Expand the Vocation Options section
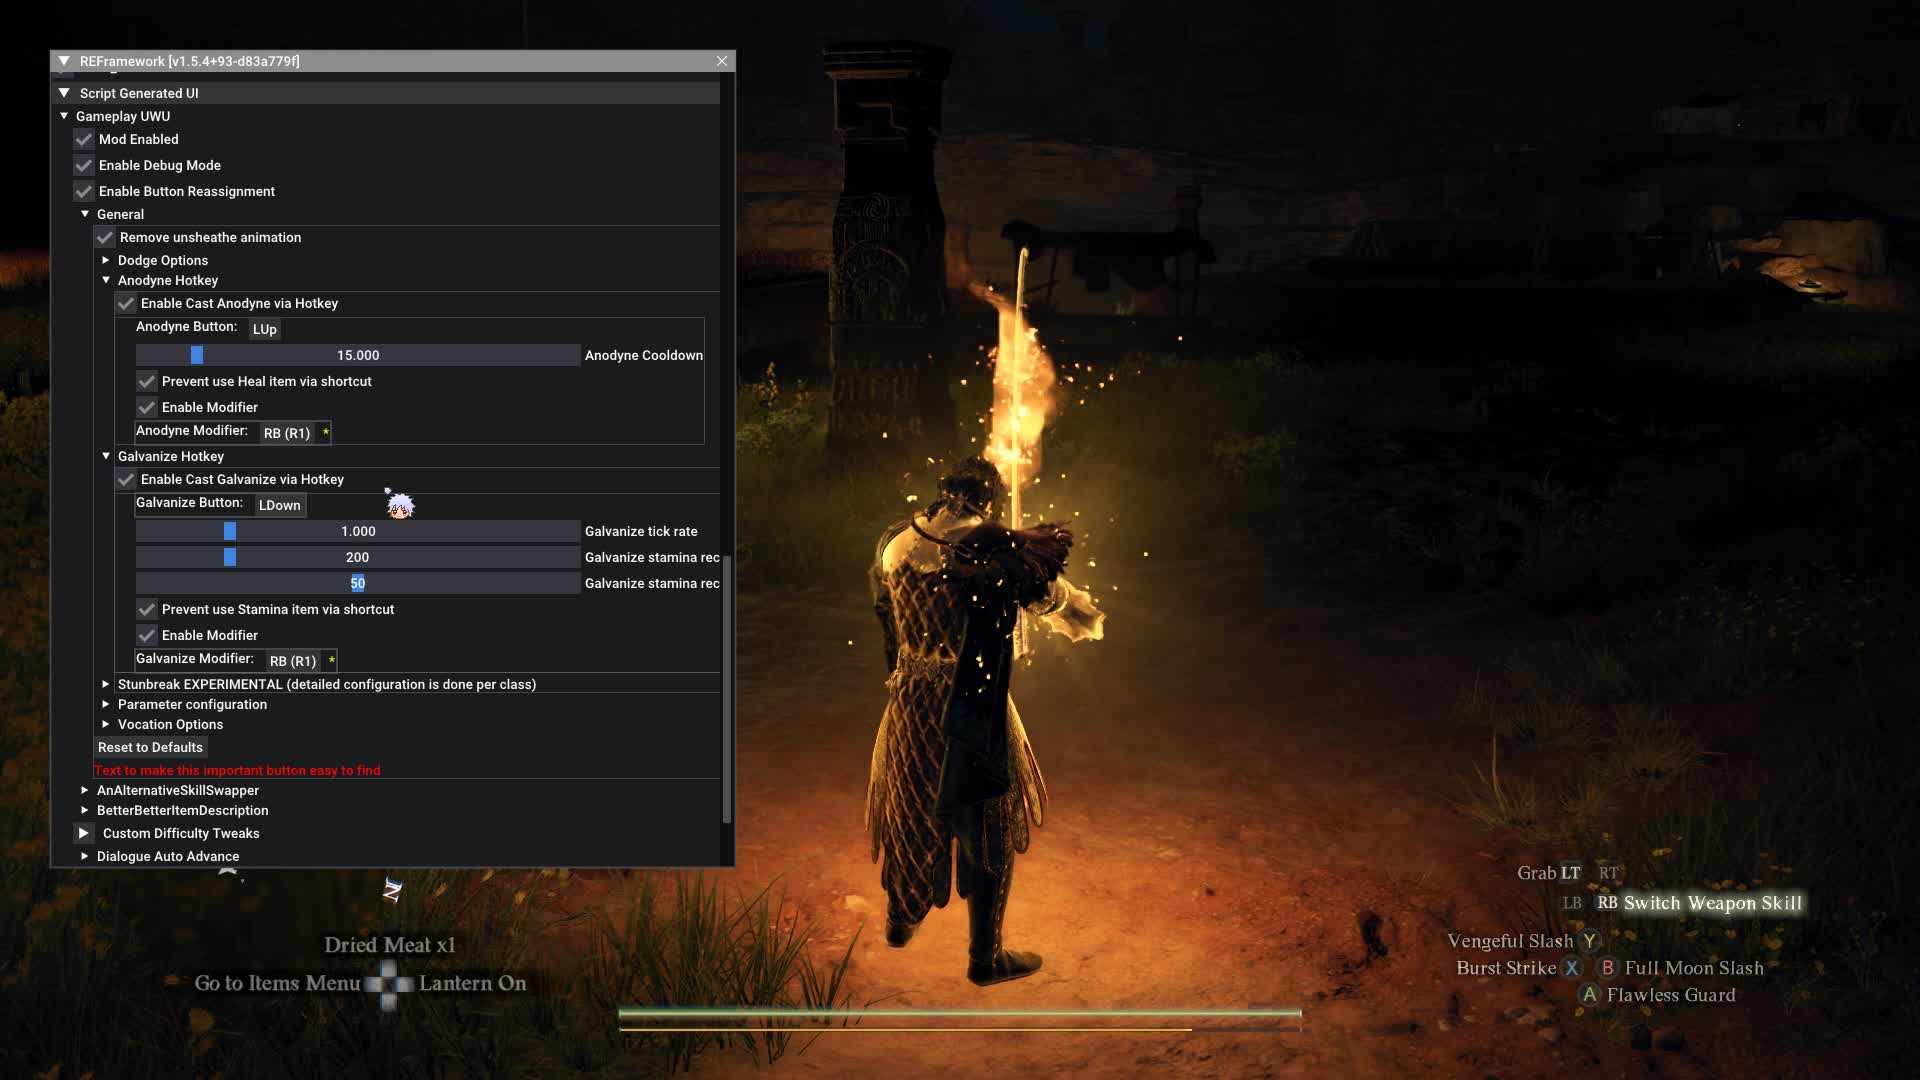 (x=106, y=724)
